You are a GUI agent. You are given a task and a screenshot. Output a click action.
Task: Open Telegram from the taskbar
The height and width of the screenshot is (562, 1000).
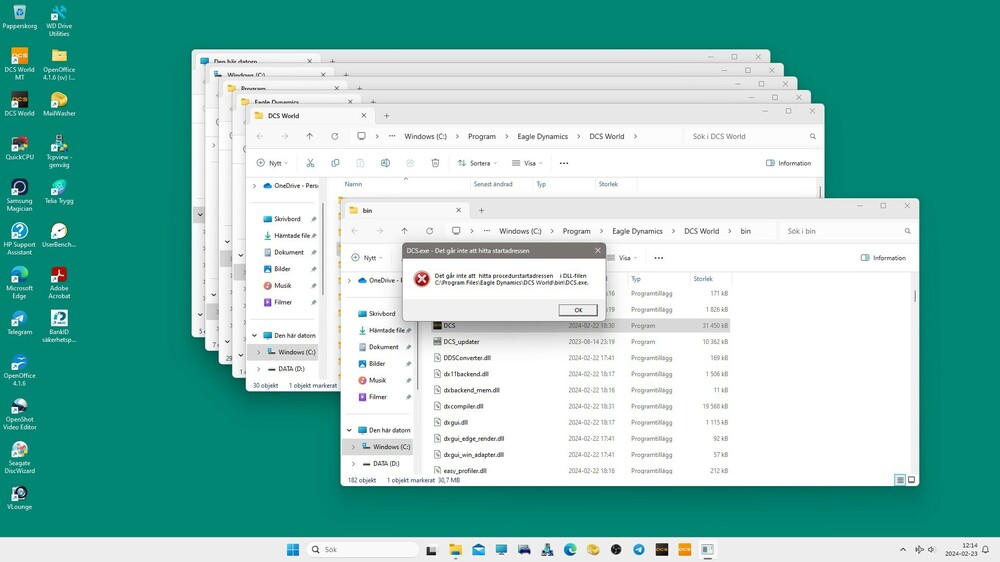638,549
